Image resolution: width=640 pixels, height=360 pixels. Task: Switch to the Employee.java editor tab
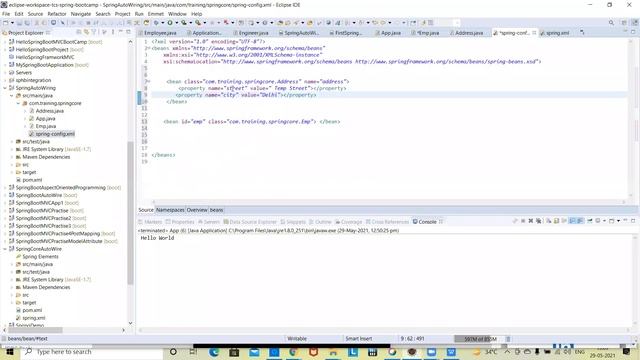pyautogui.click(x=160, y=33)
